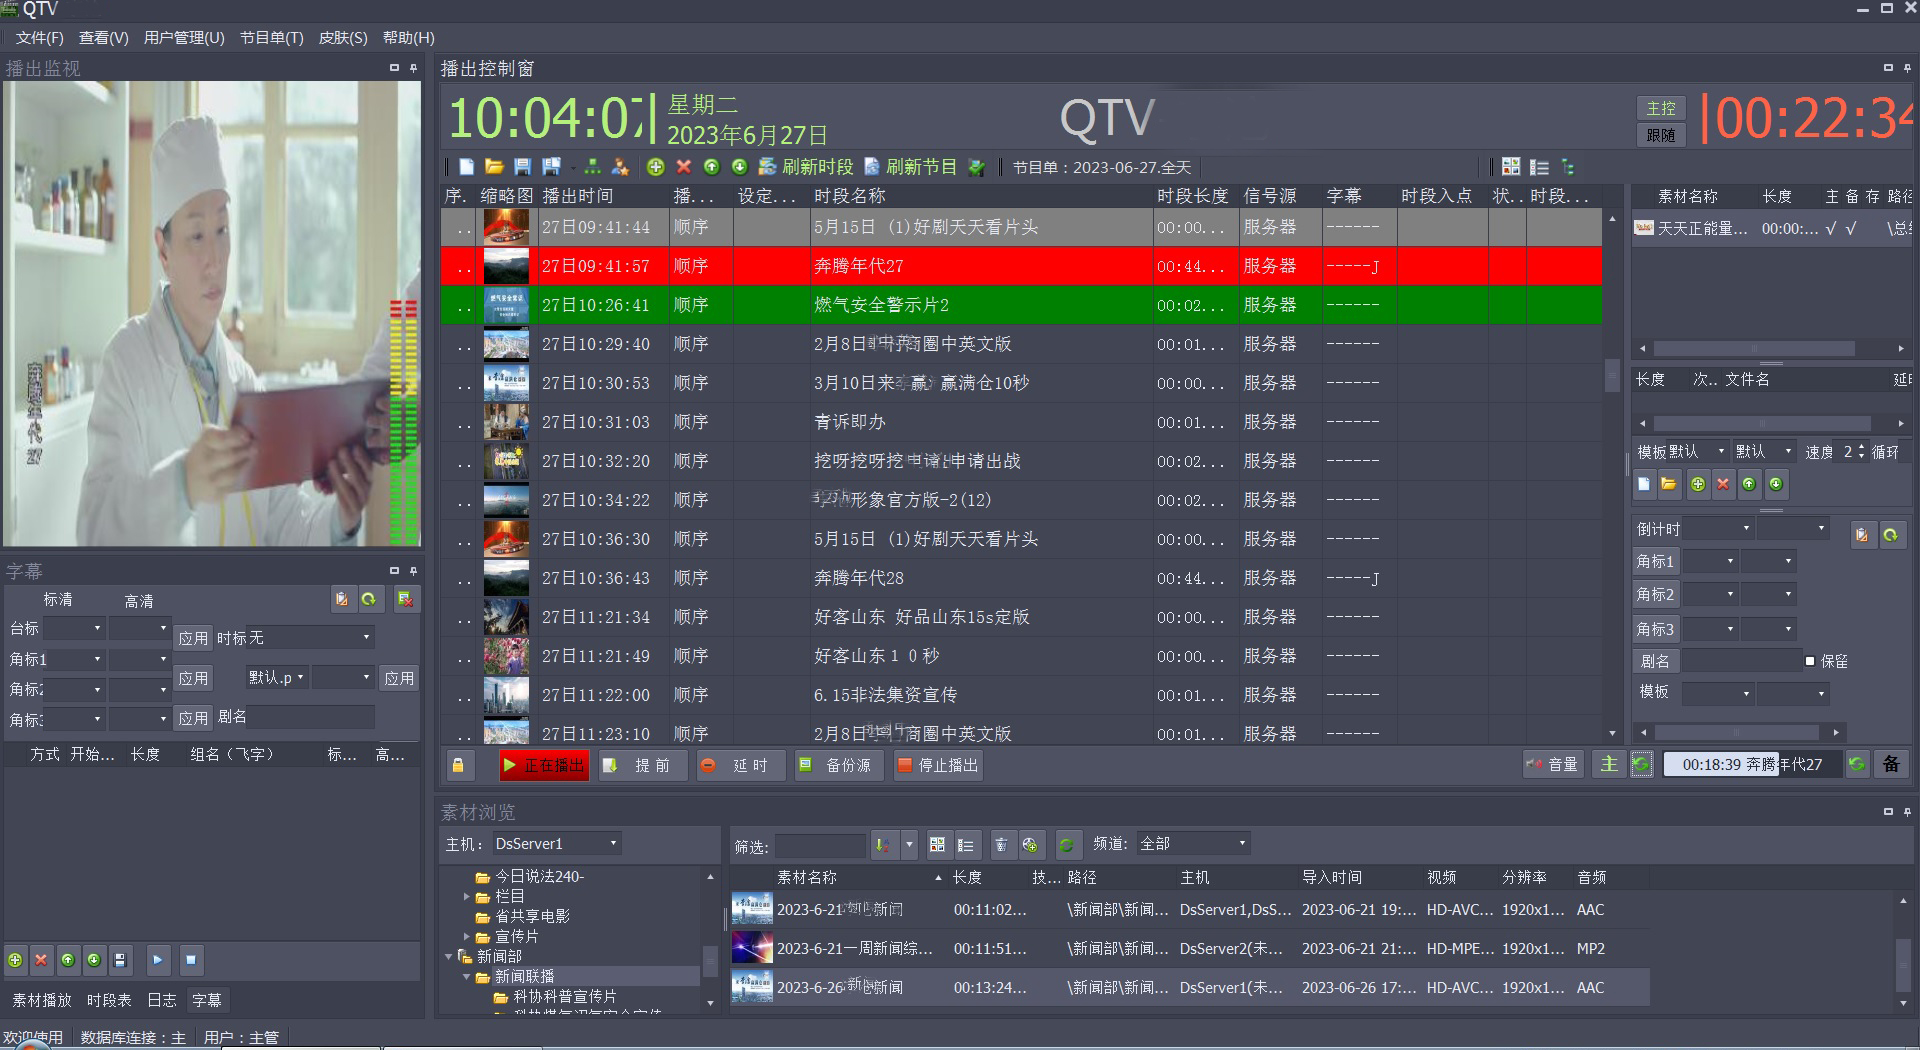Switch material browser to thumbnail view
The image size is (1920, 1050).
pyautogui.click(x=937, y=845)
